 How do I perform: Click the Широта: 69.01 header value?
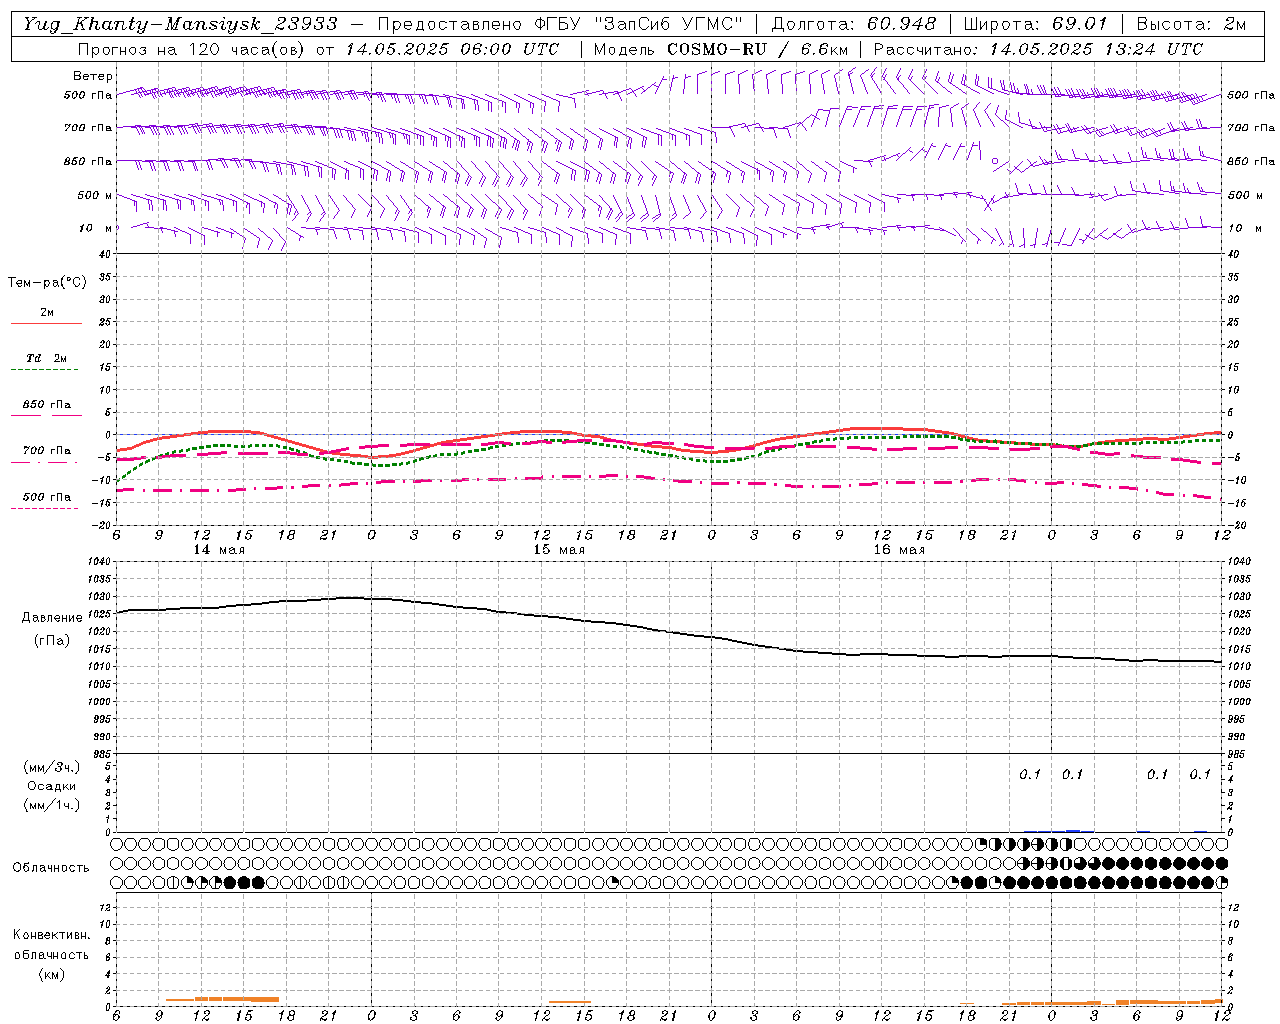pyautogui.click(x=1035, y=24)
